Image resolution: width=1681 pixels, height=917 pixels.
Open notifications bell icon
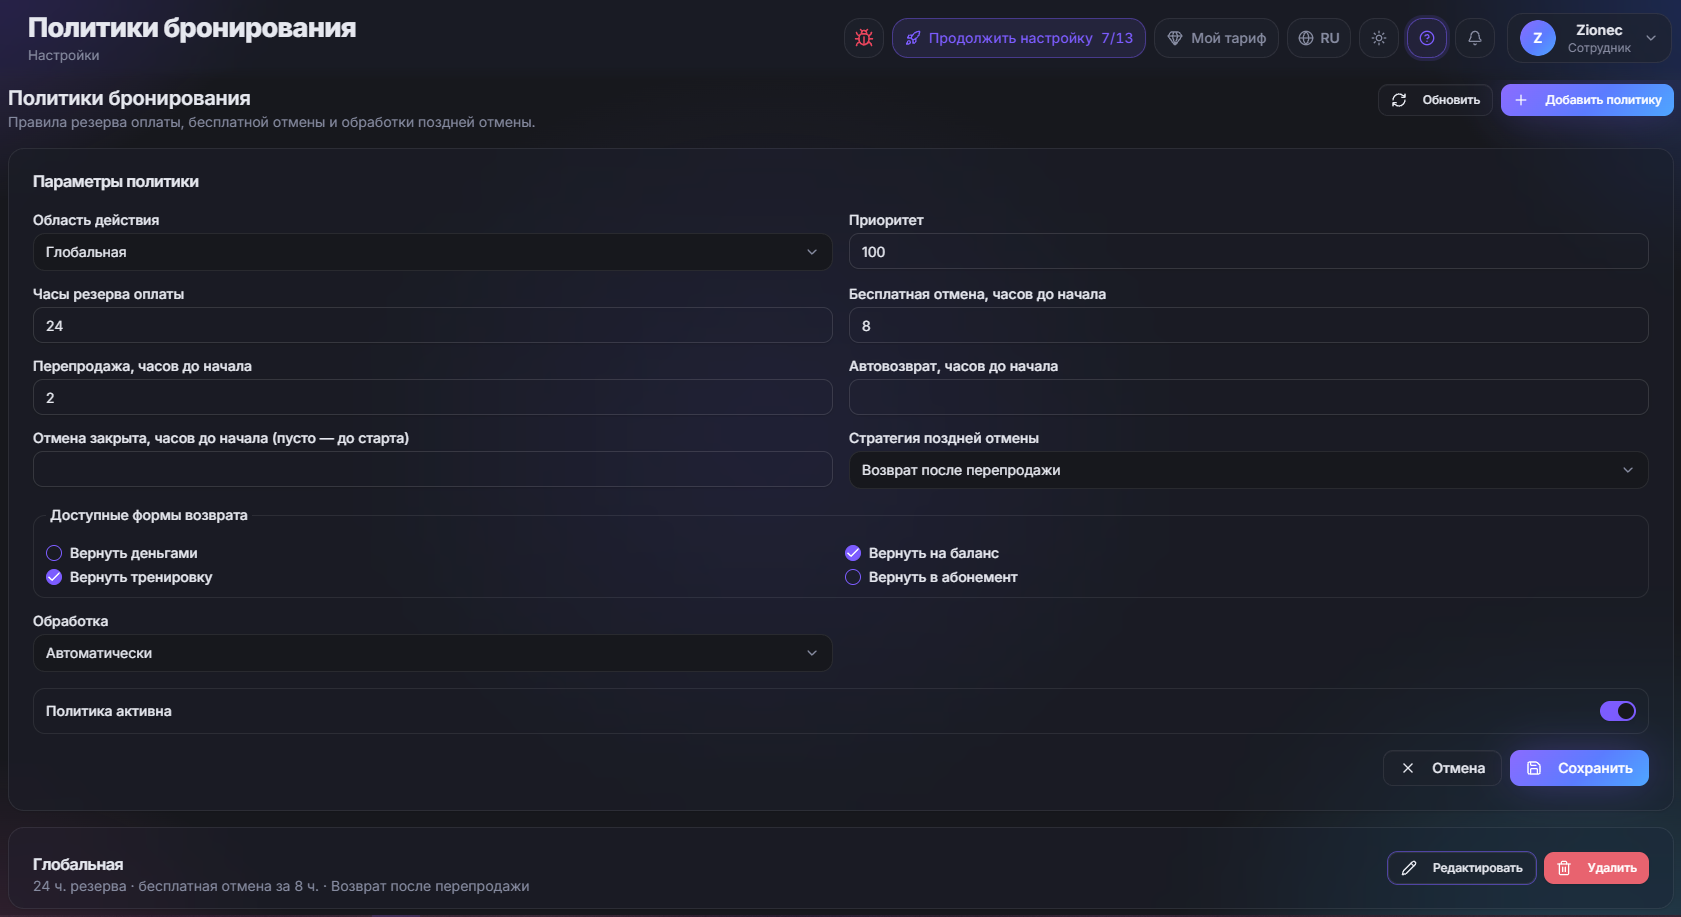(x=1475, y=38)
